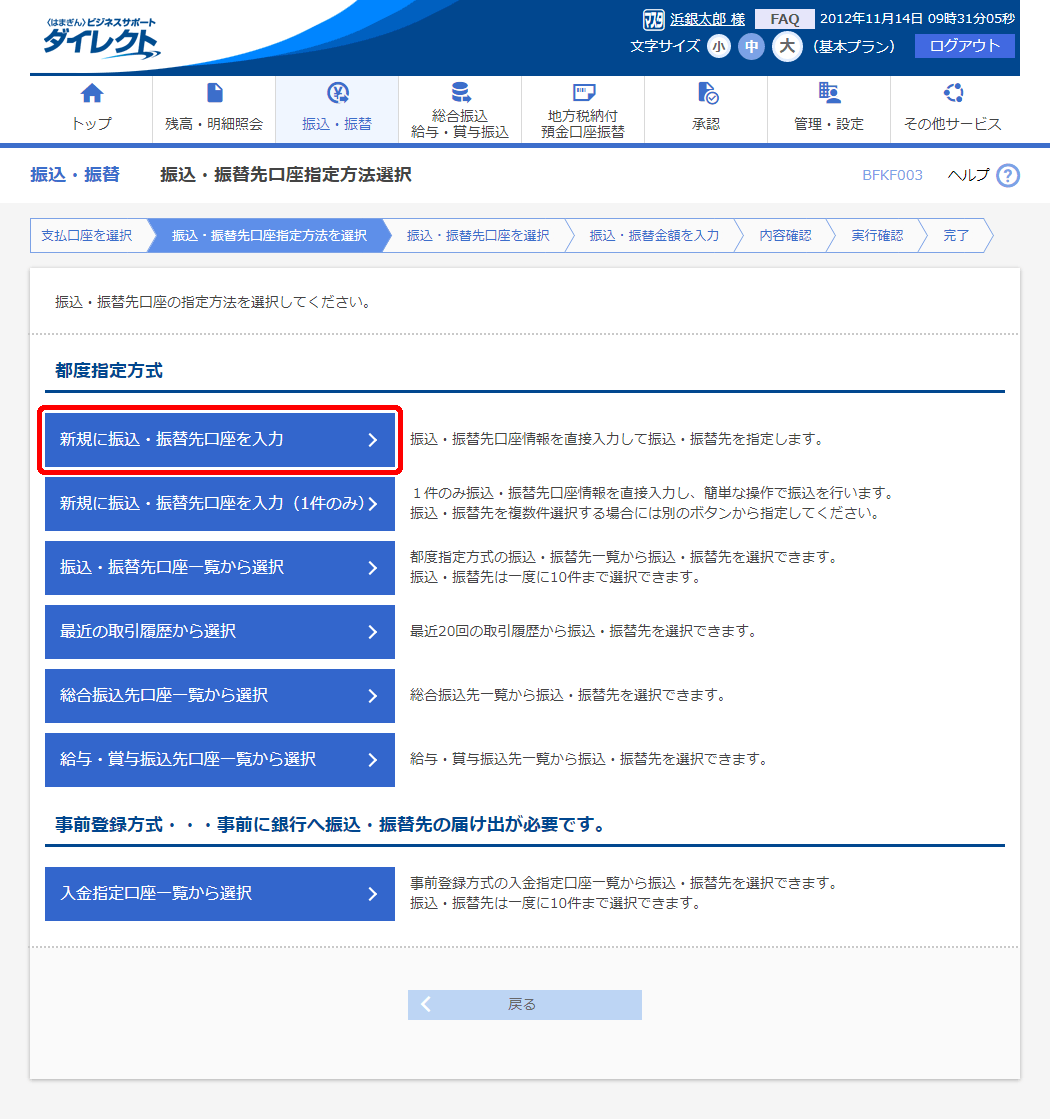Click the help question mark icon
This screenshot has width=1050, height=1119.
[1008, 176]
